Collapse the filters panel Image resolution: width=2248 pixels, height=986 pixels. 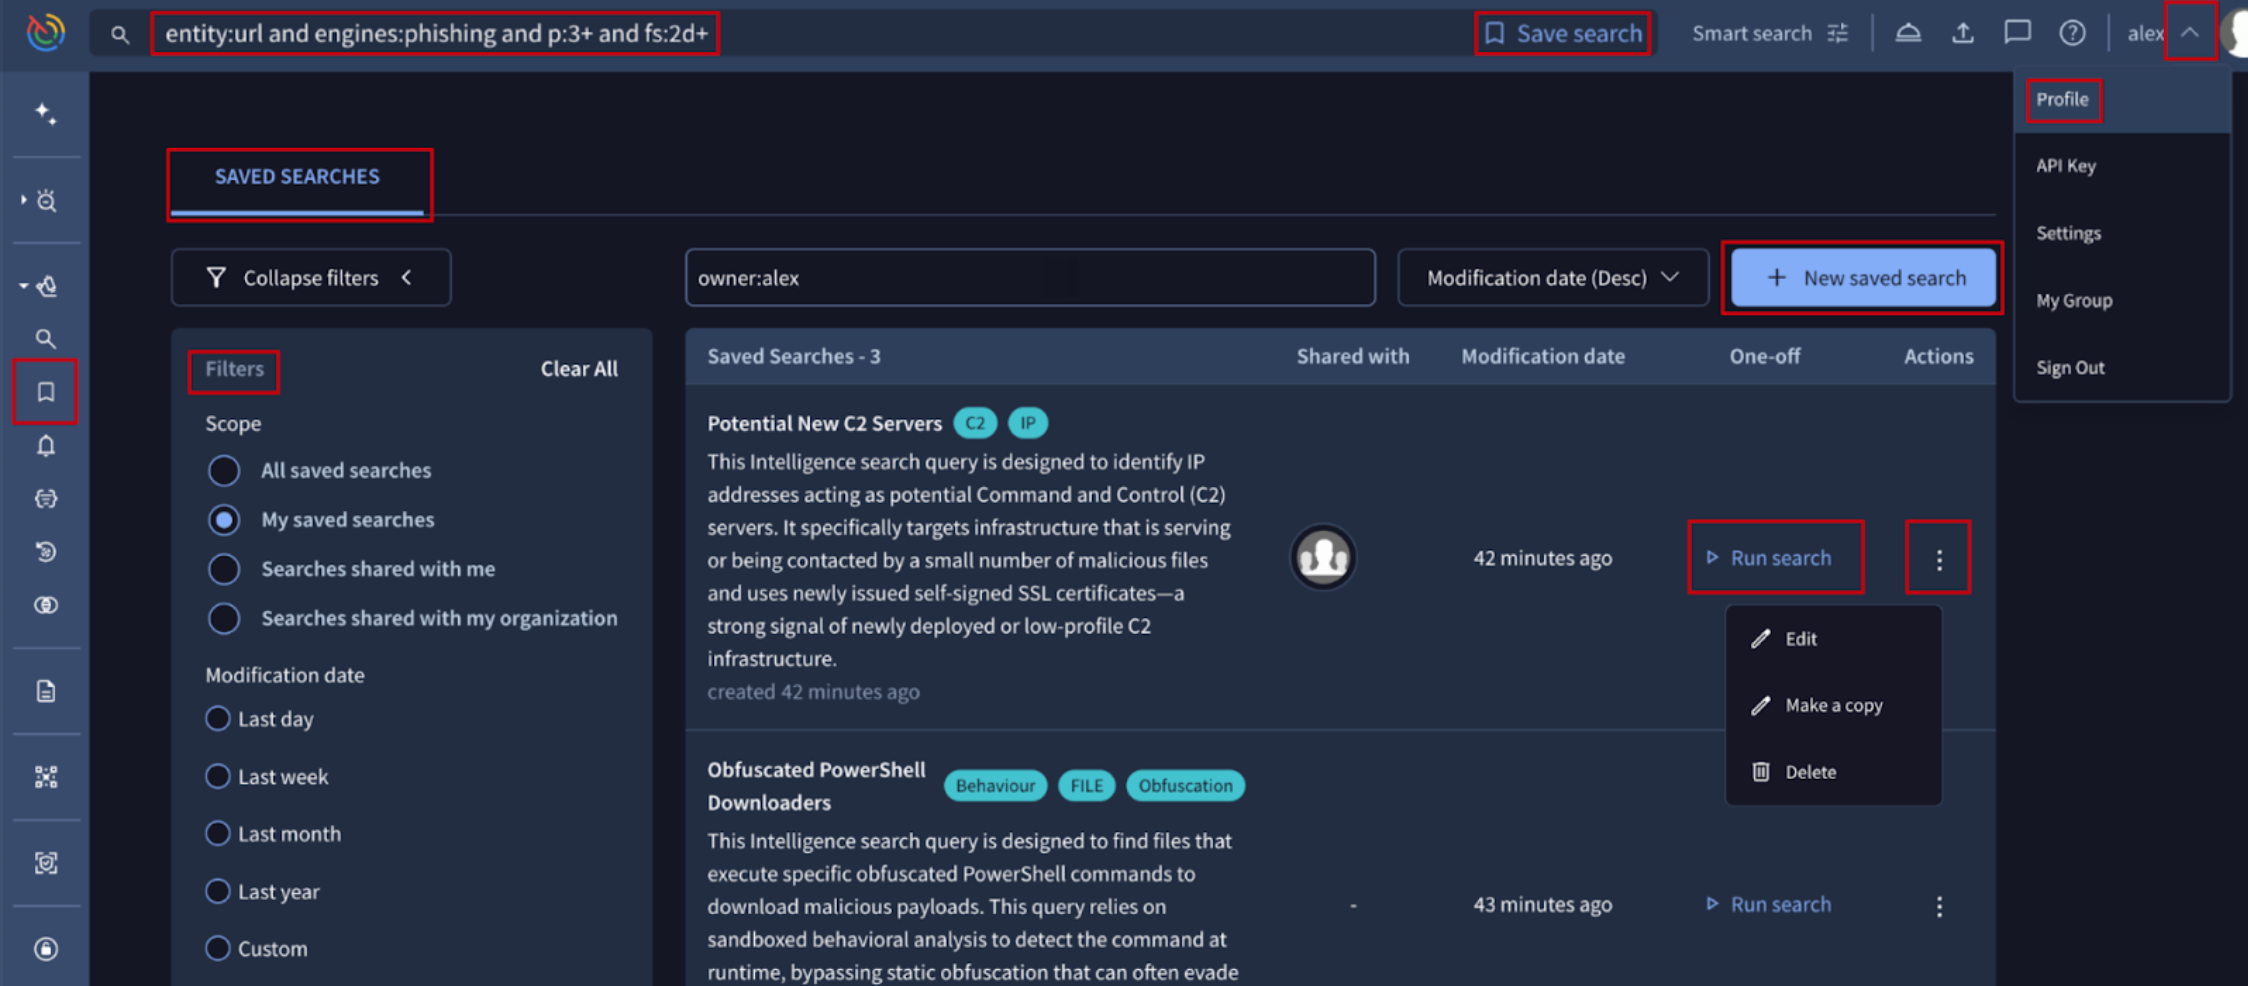coord(311,278)
